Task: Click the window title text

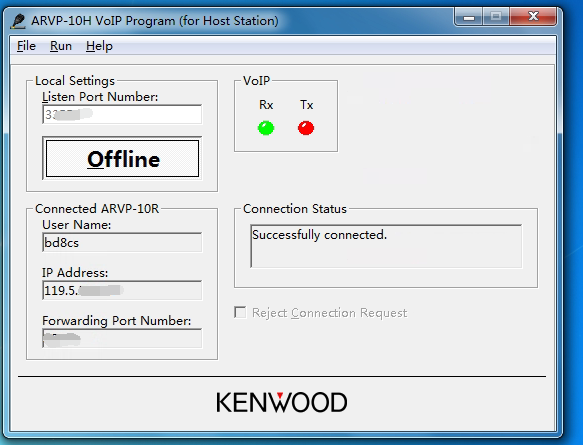Action: pos(155,21)
